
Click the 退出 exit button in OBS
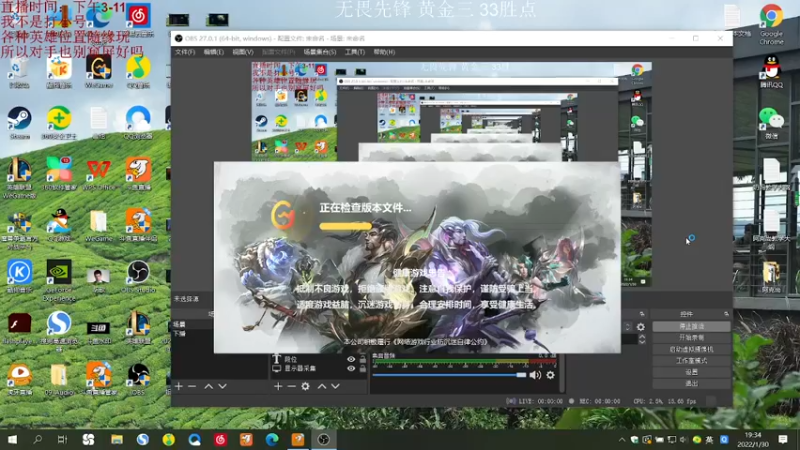point(691,383)
